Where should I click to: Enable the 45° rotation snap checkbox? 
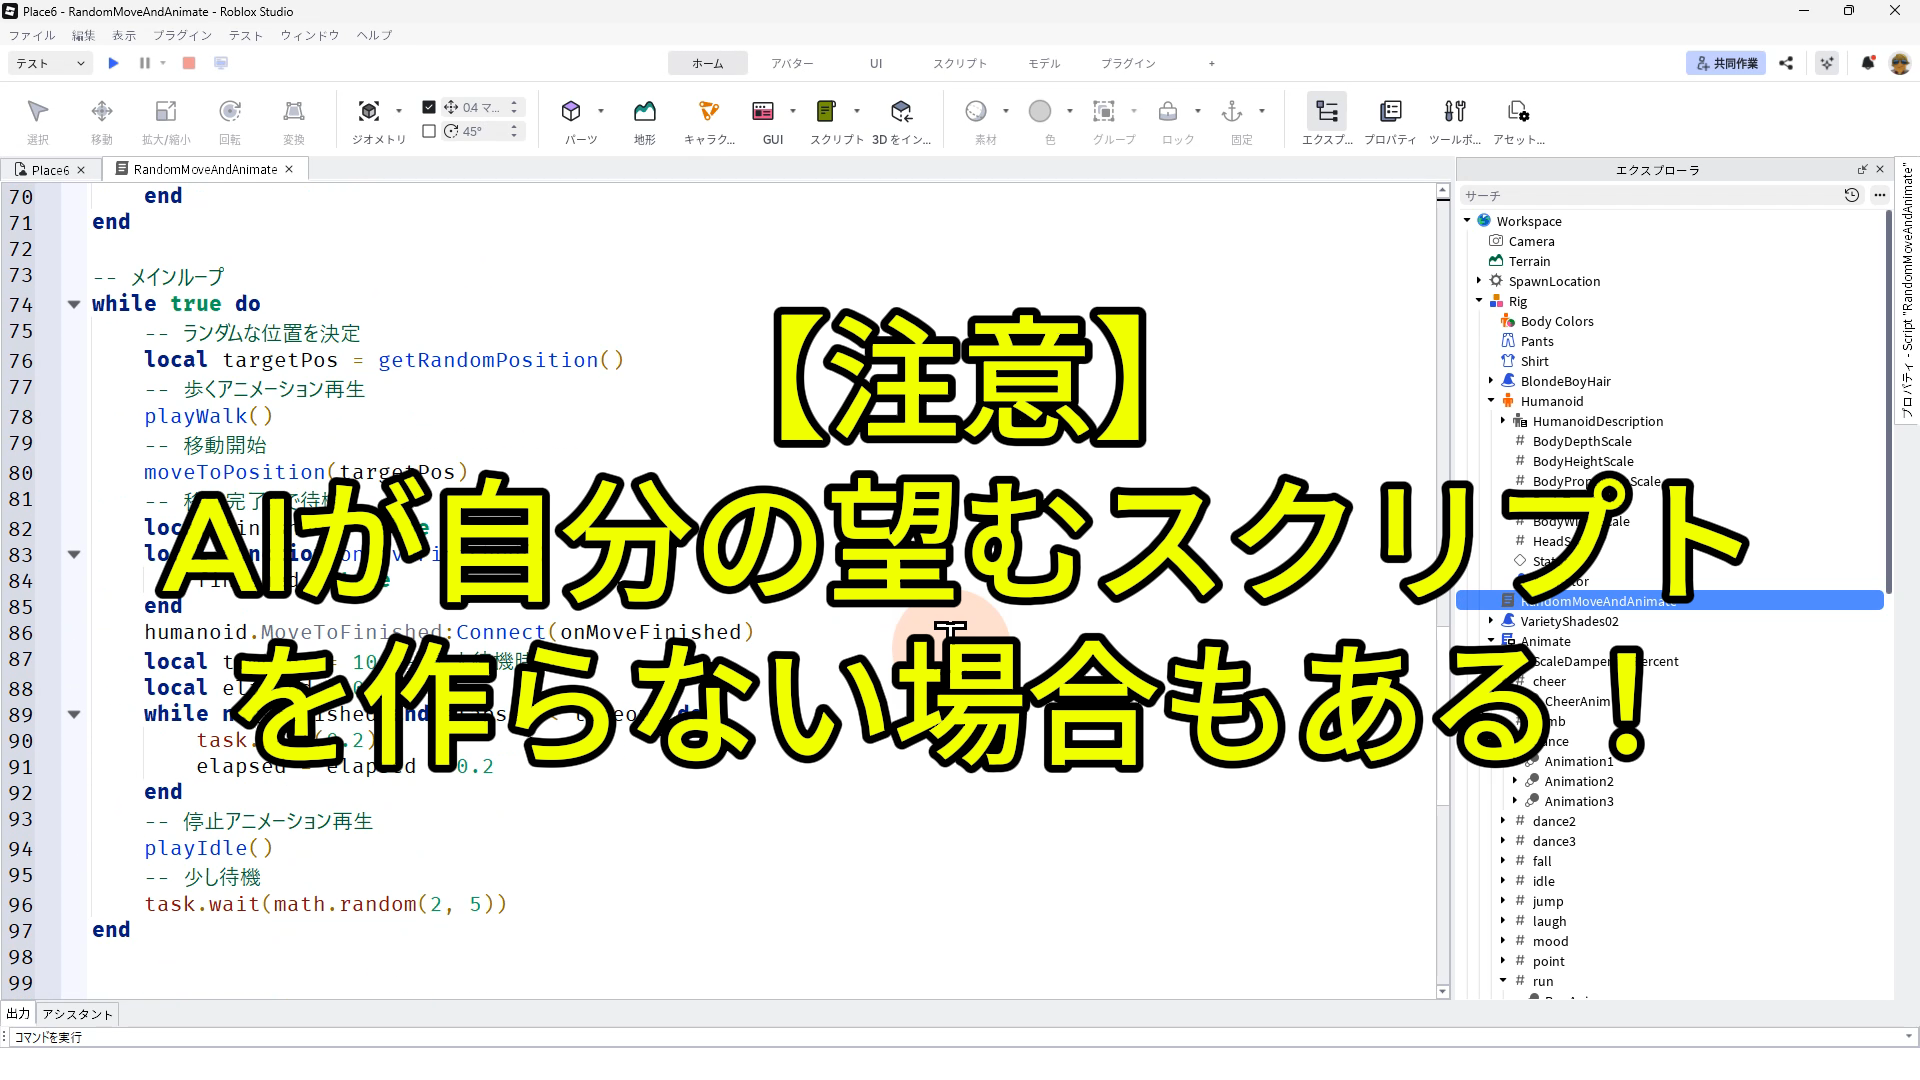(x=429, y=131)
